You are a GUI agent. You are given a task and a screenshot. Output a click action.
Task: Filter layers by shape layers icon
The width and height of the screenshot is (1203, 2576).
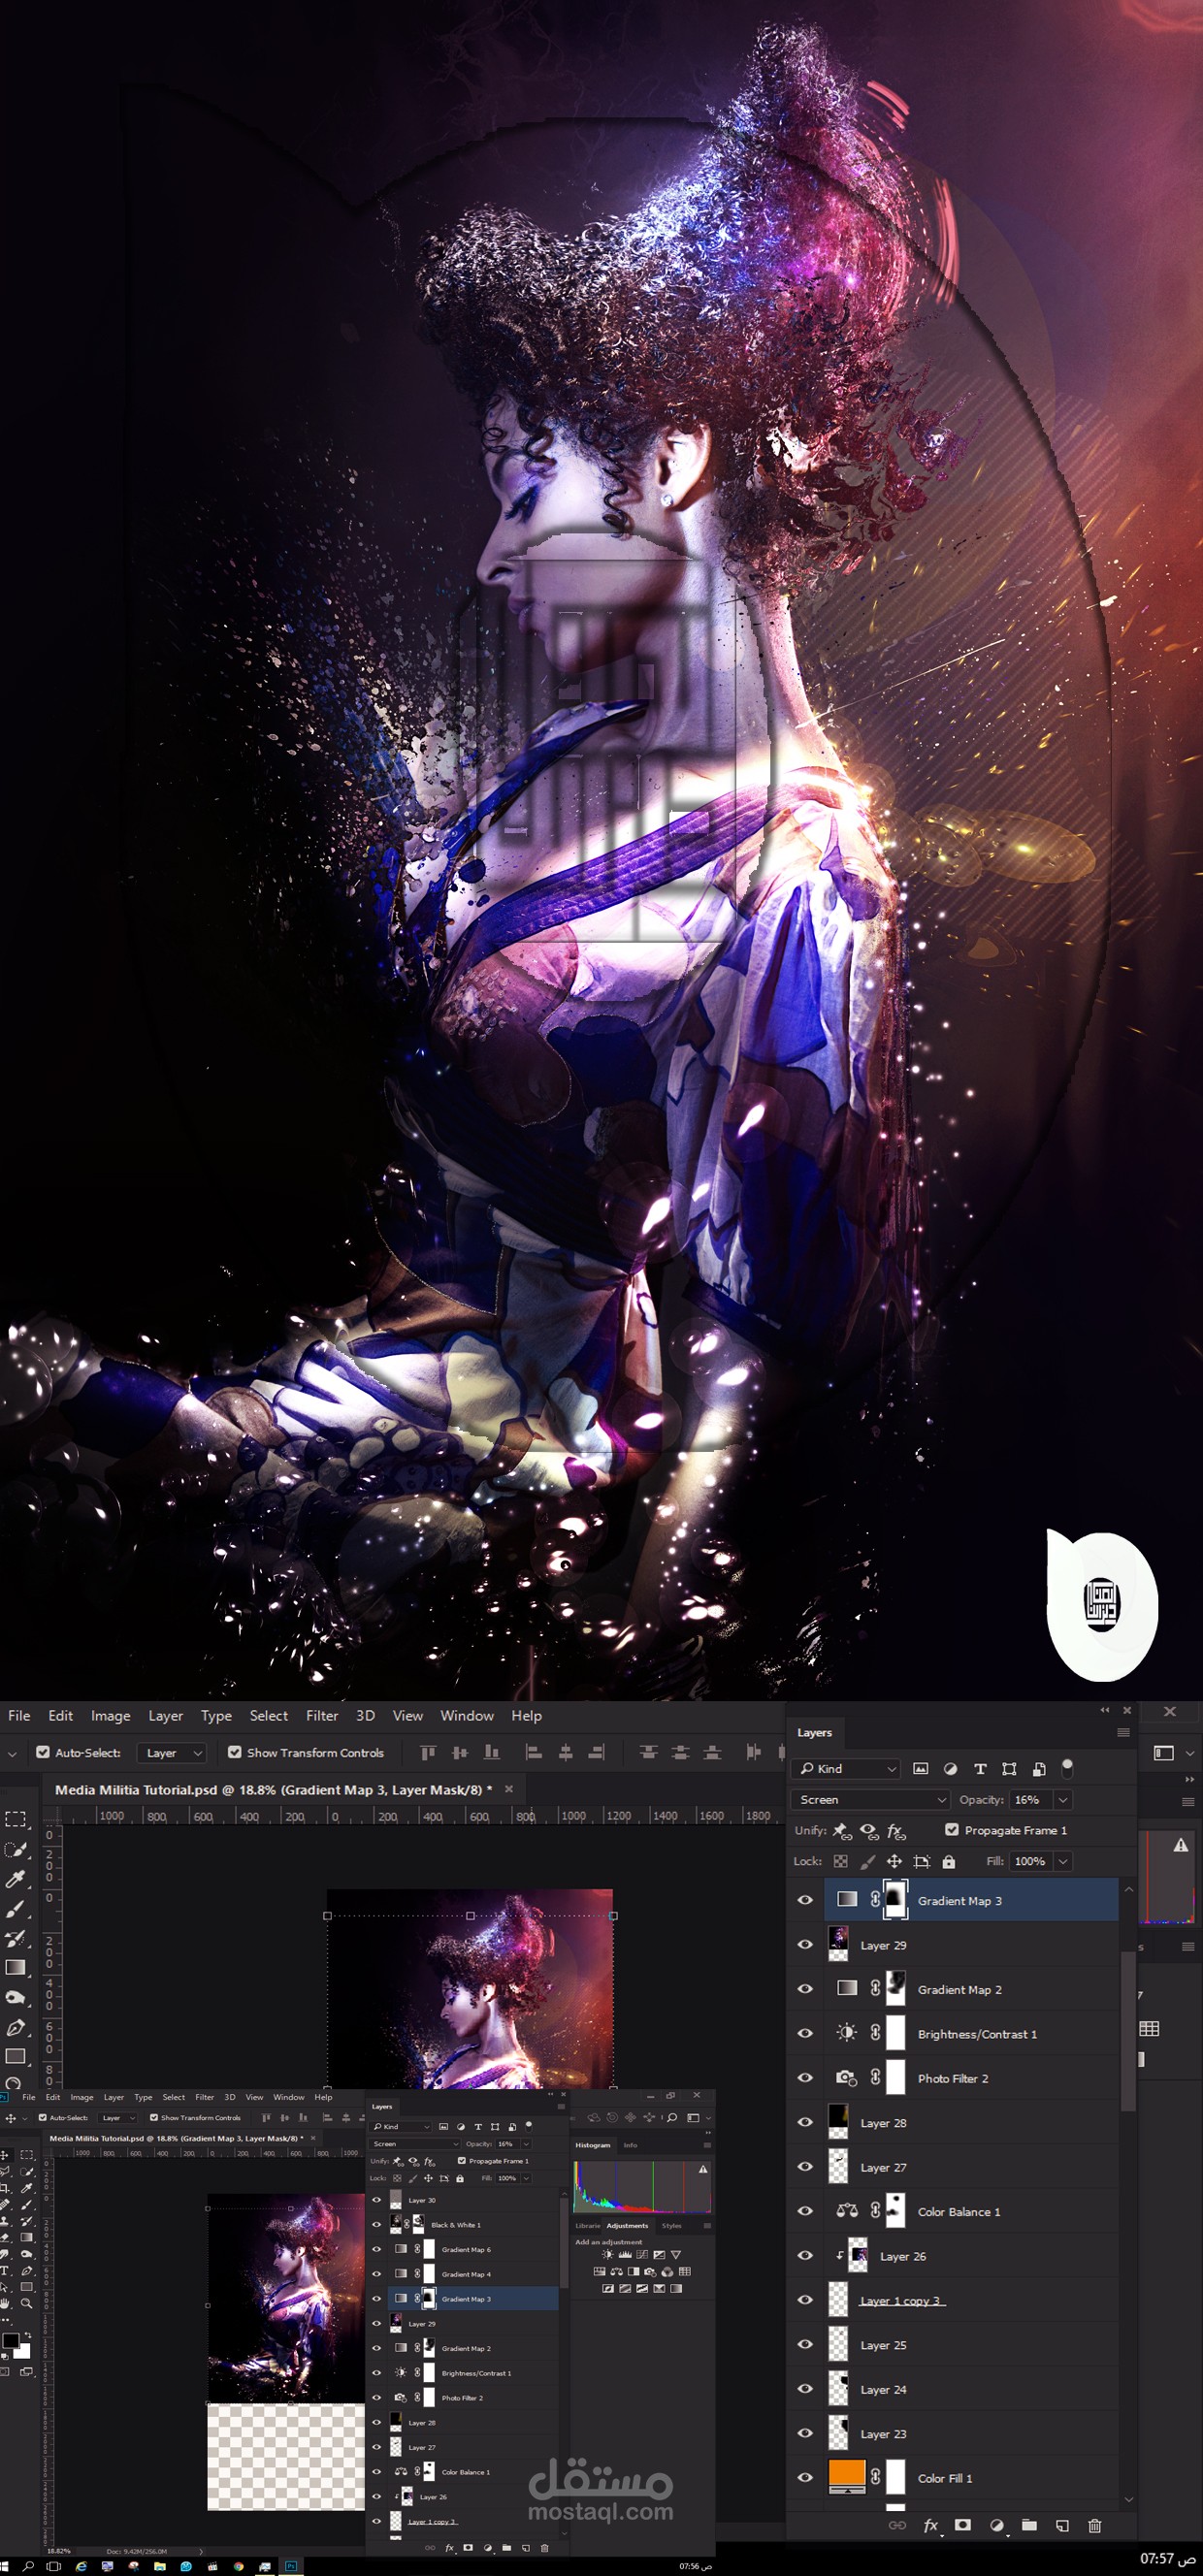coord(1009,1769)
